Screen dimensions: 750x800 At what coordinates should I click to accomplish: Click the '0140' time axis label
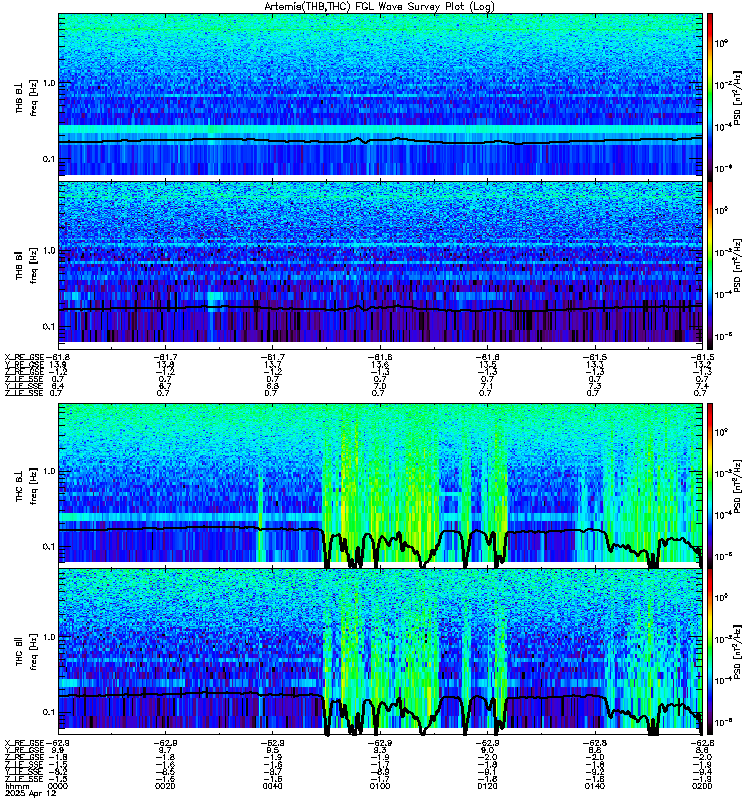tap(595, 786)
